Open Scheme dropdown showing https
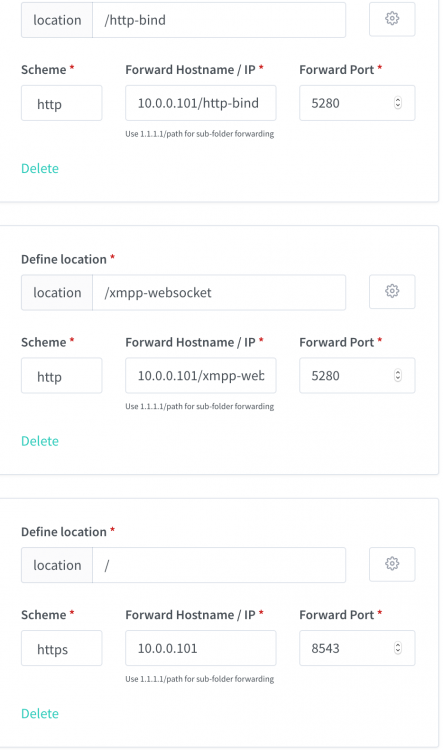This screenshot has width=443, height=750. click(61, 648)
